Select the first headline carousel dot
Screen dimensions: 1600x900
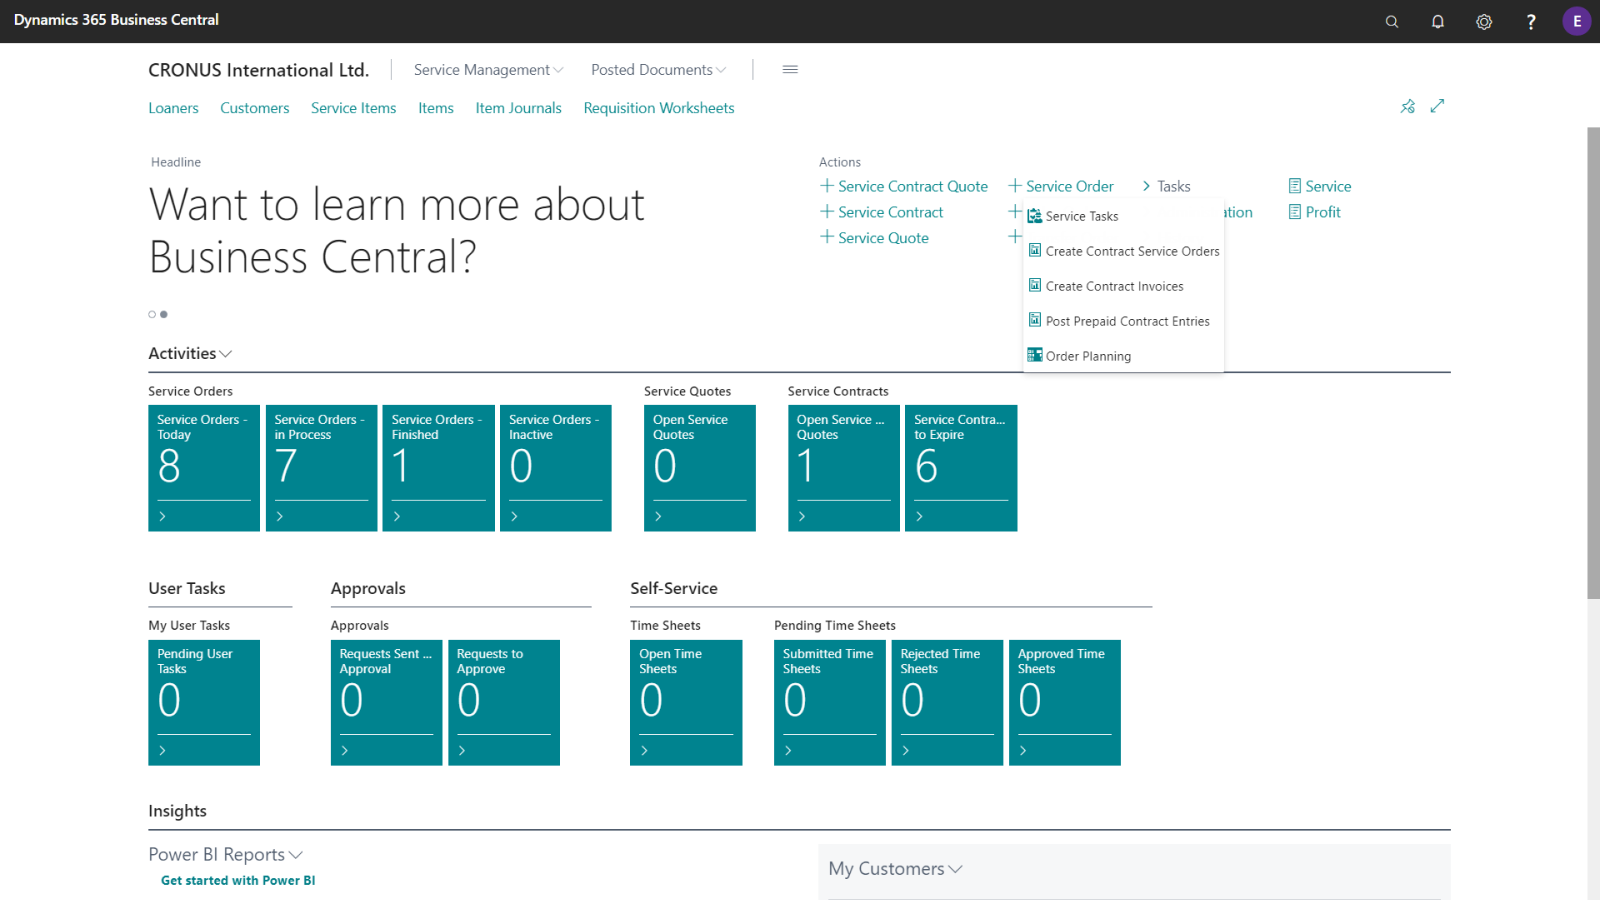[x=152, y=314]
